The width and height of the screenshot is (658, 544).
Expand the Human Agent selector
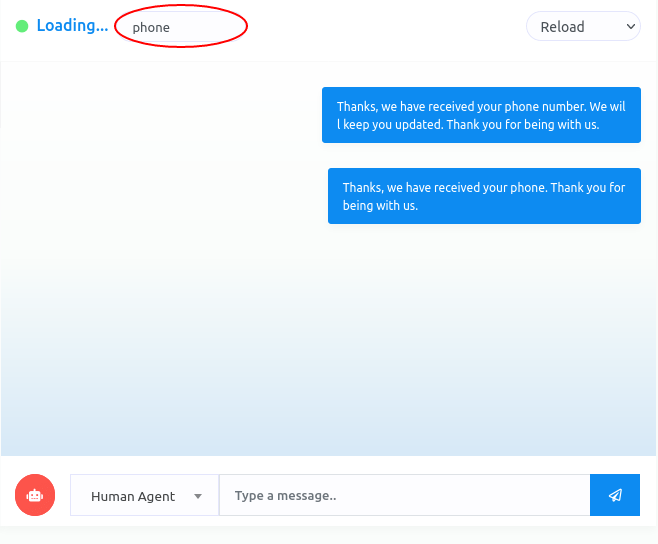pyautogui.click(x=145, y=496)
